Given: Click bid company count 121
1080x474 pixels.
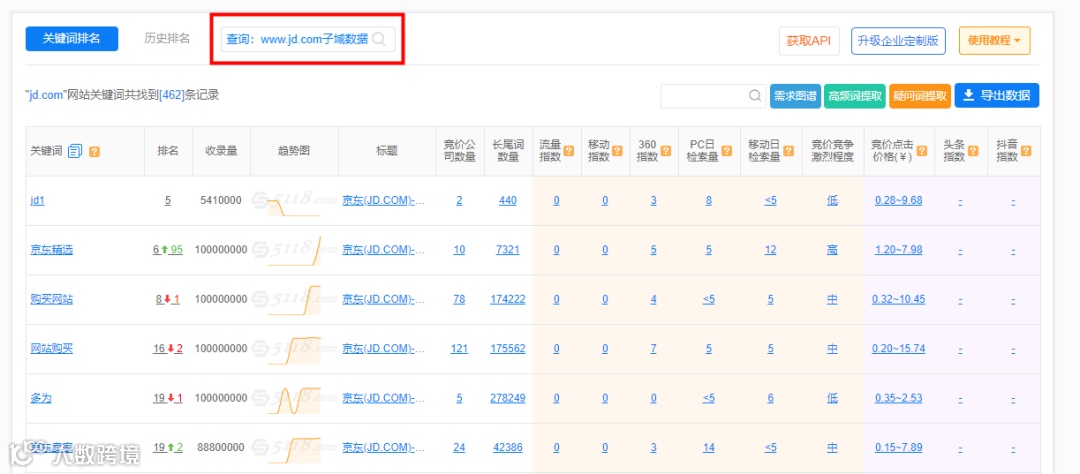Looking at the screenshot, I should (459, 349).
